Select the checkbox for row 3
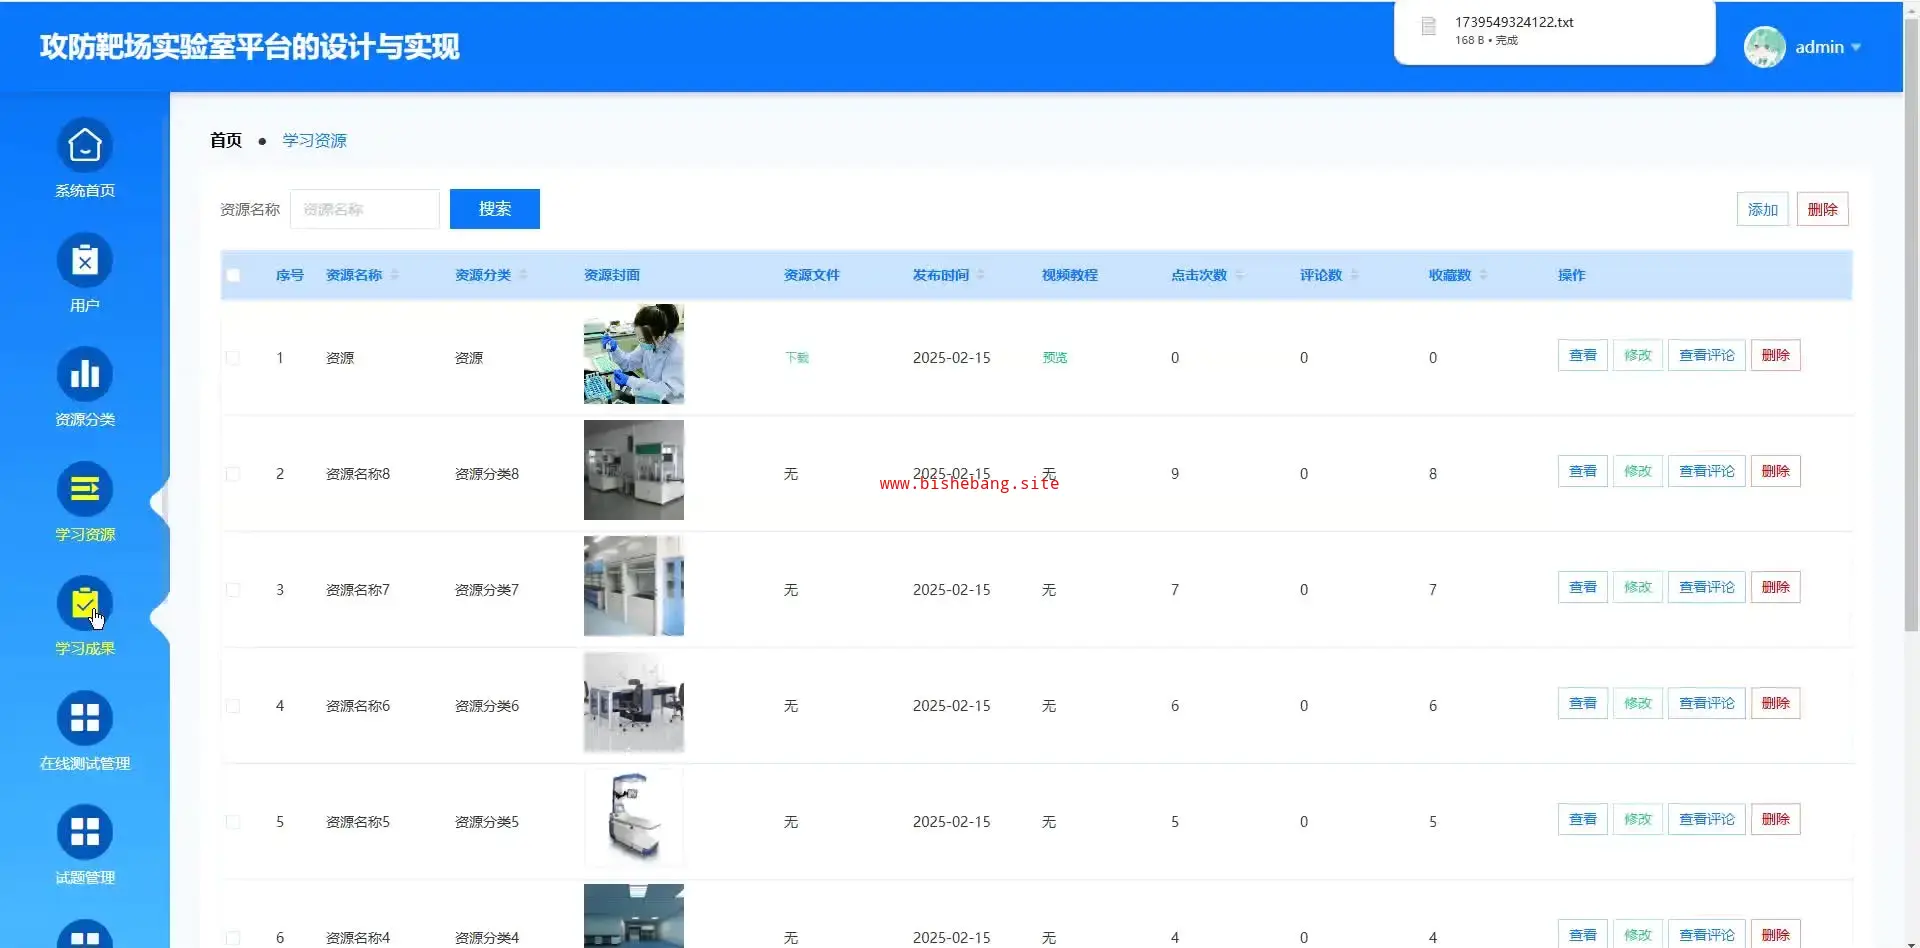Viewport: 1920px width, 948px height. click(x=233, y=590)
